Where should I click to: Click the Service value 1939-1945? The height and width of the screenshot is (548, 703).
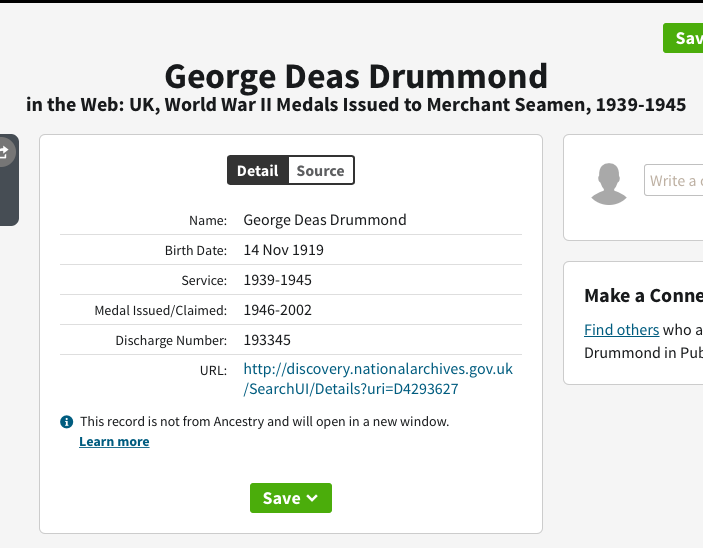278,280
